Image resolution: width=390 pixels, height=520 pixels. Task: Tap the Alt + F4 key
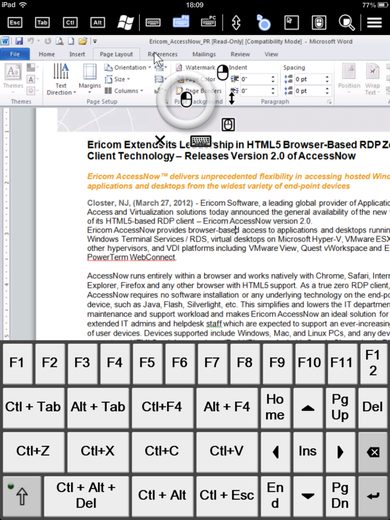227,407
